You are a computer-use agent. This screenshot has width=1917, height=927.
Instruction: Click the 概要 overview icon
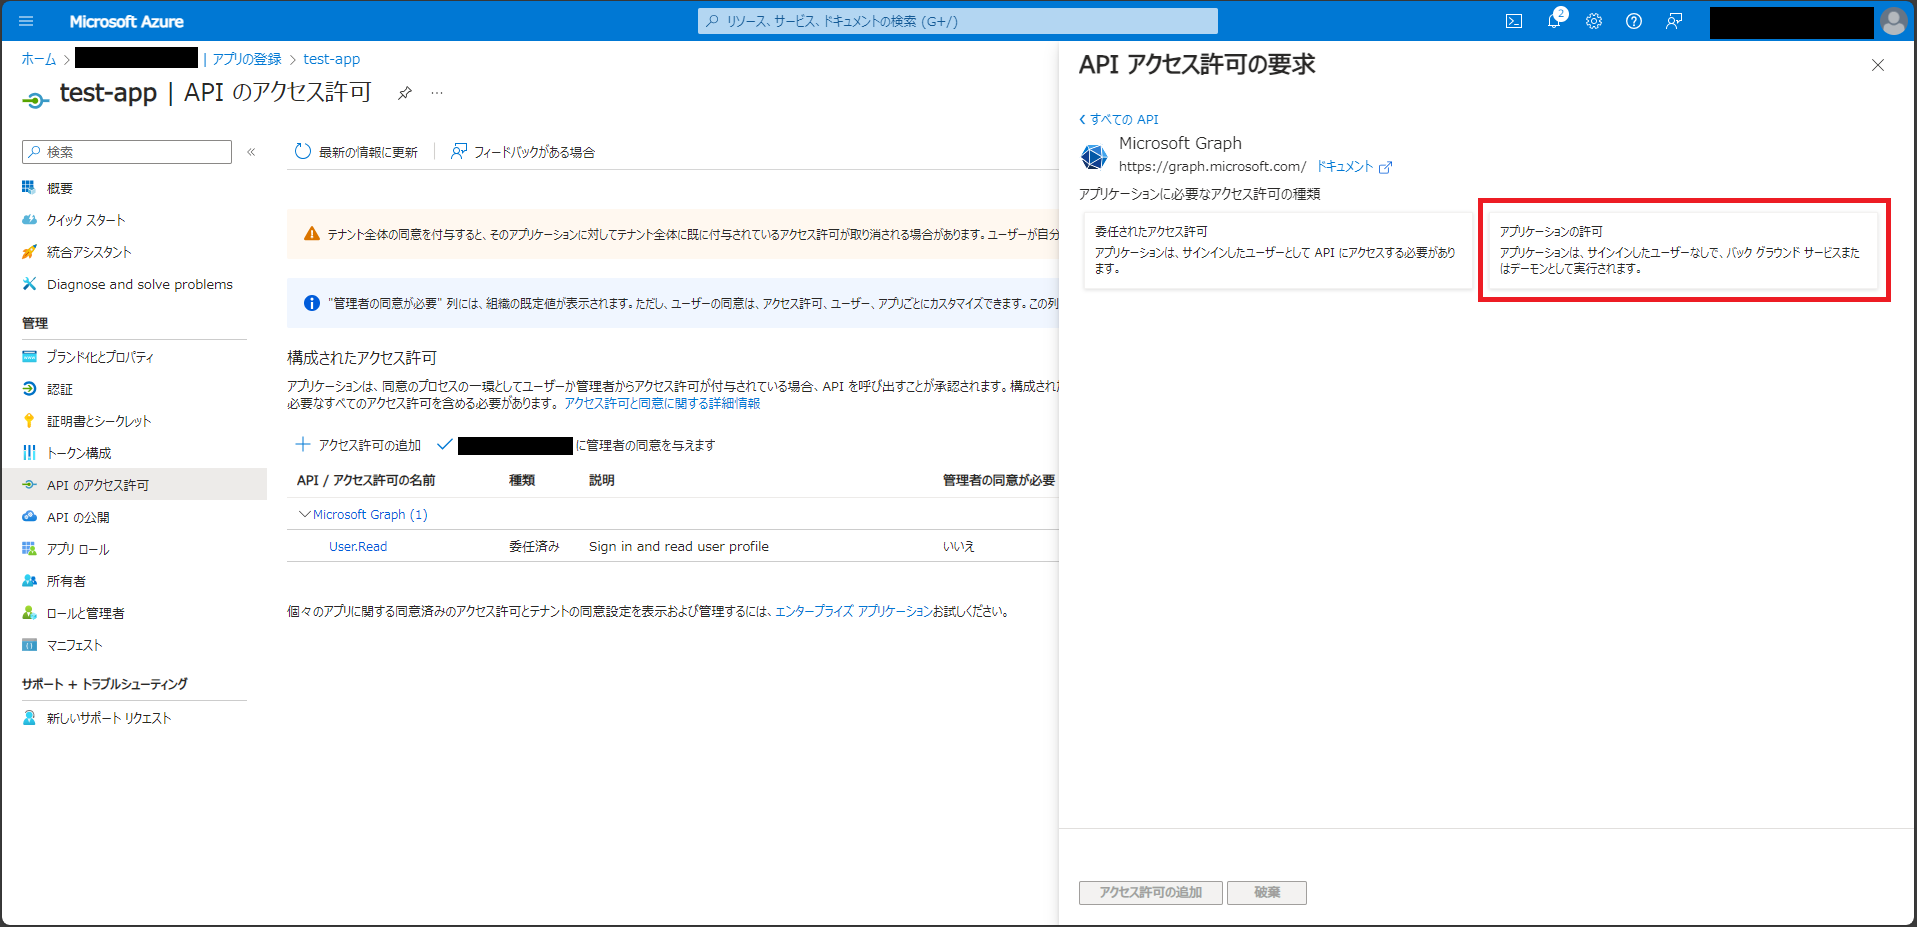click(29, 188)
